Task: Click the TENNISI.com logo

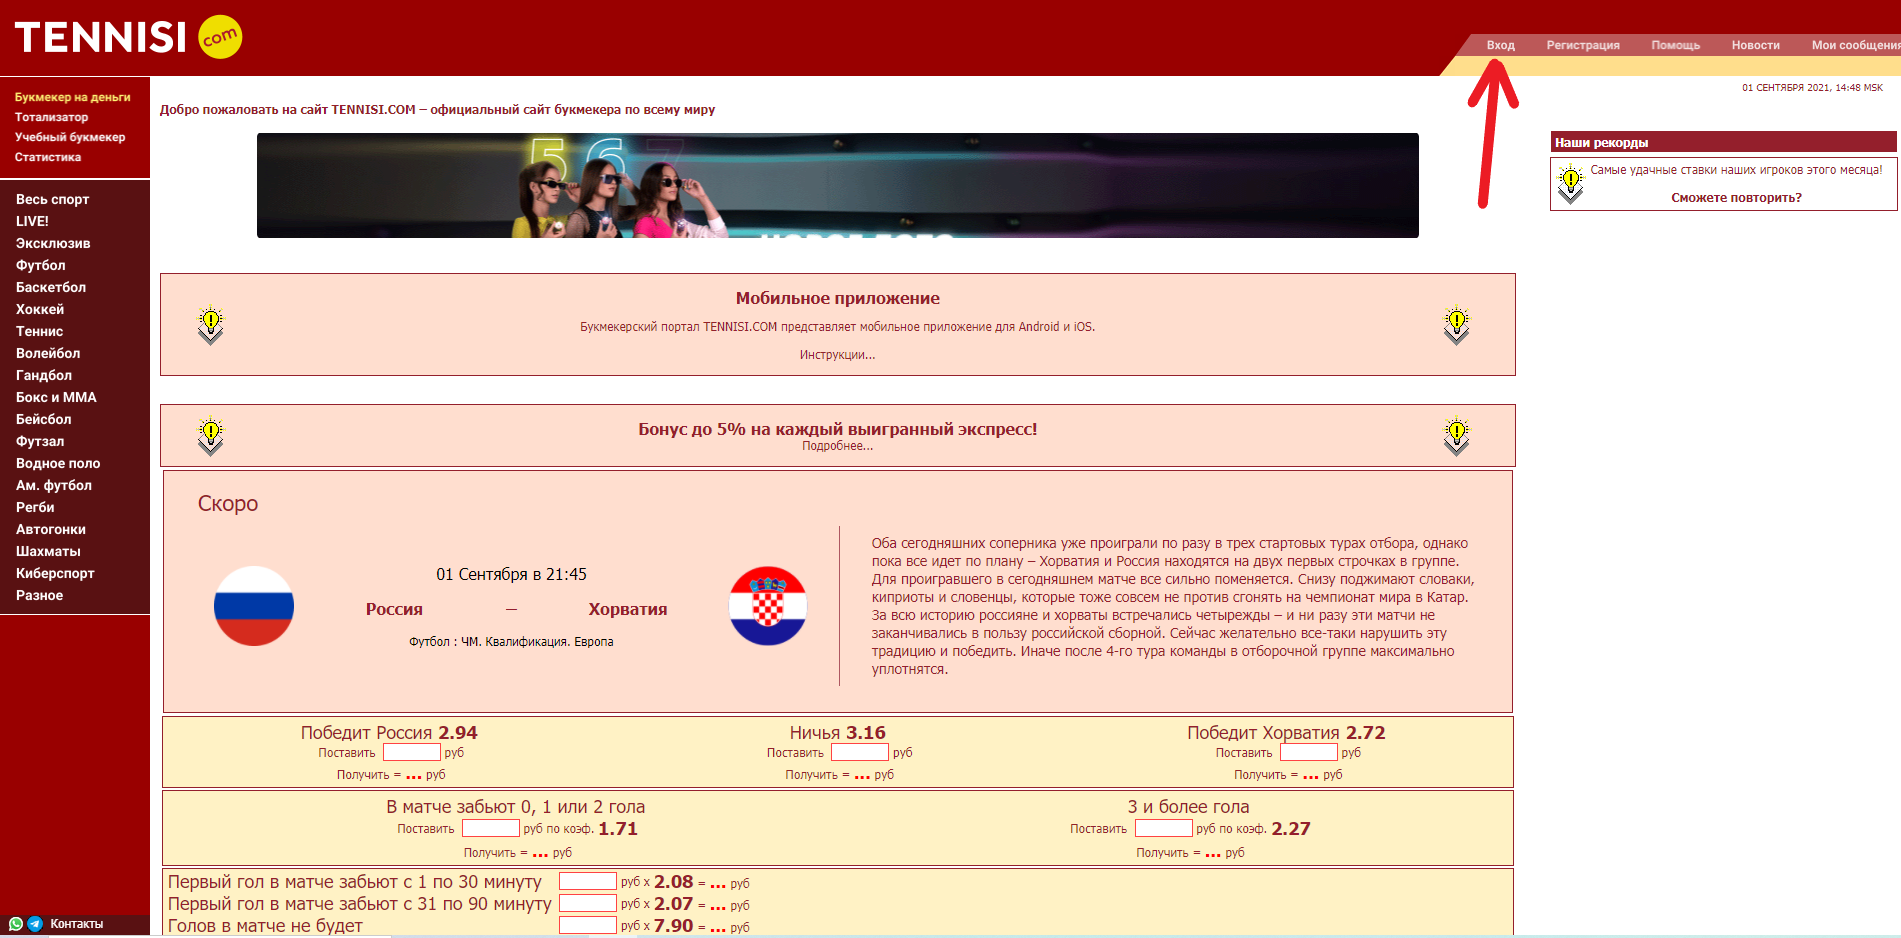Action: tap(128, 37)
